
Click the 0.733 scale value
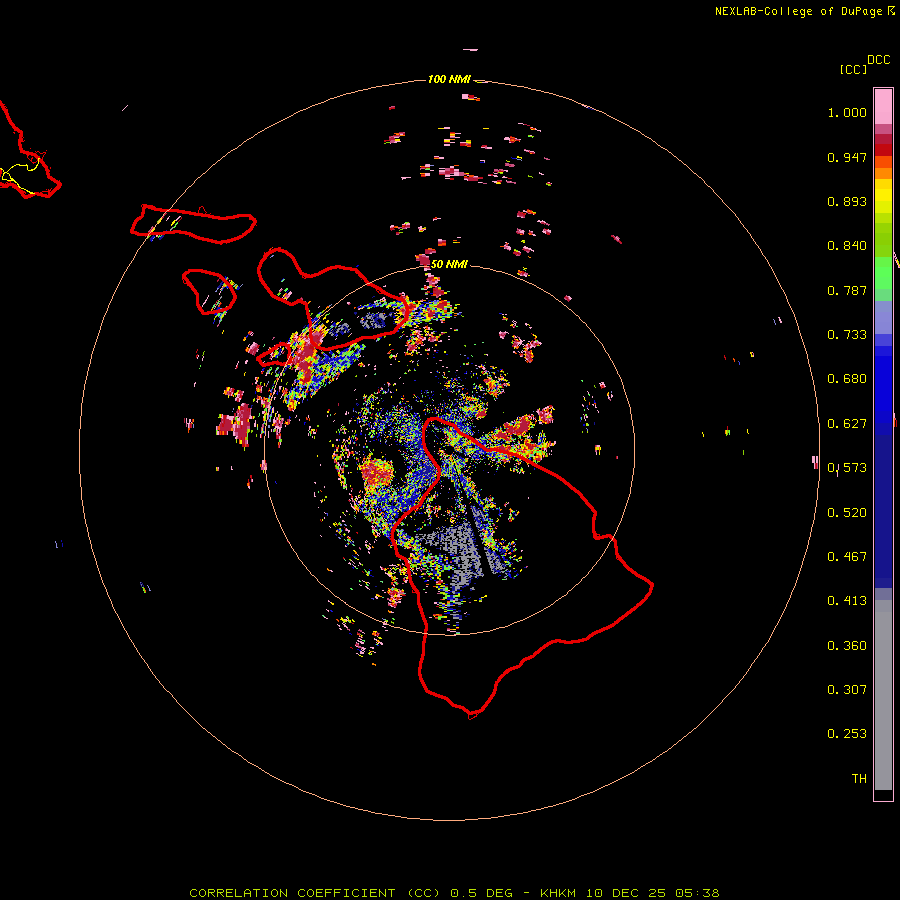(847, 335)
